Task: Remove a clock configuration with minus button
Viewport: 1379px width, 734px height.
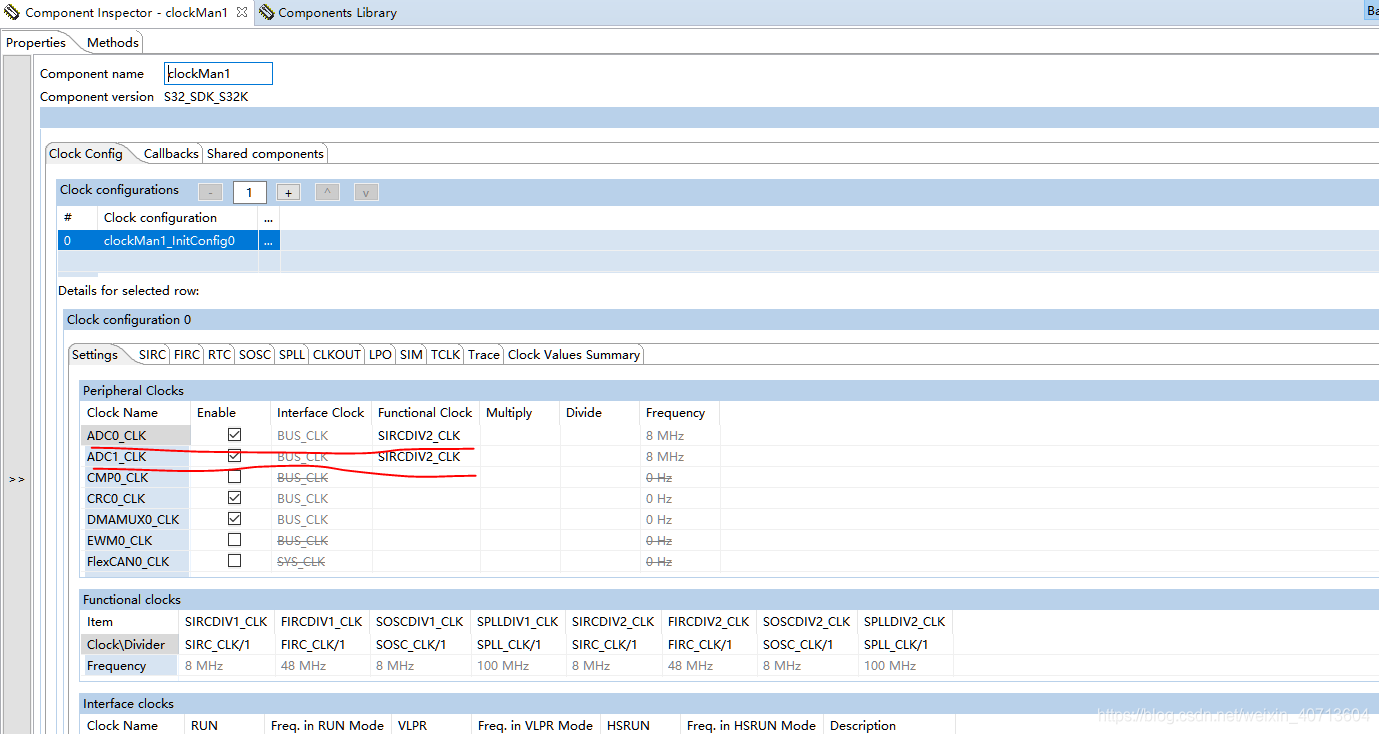Action: [x=210, y=192]
